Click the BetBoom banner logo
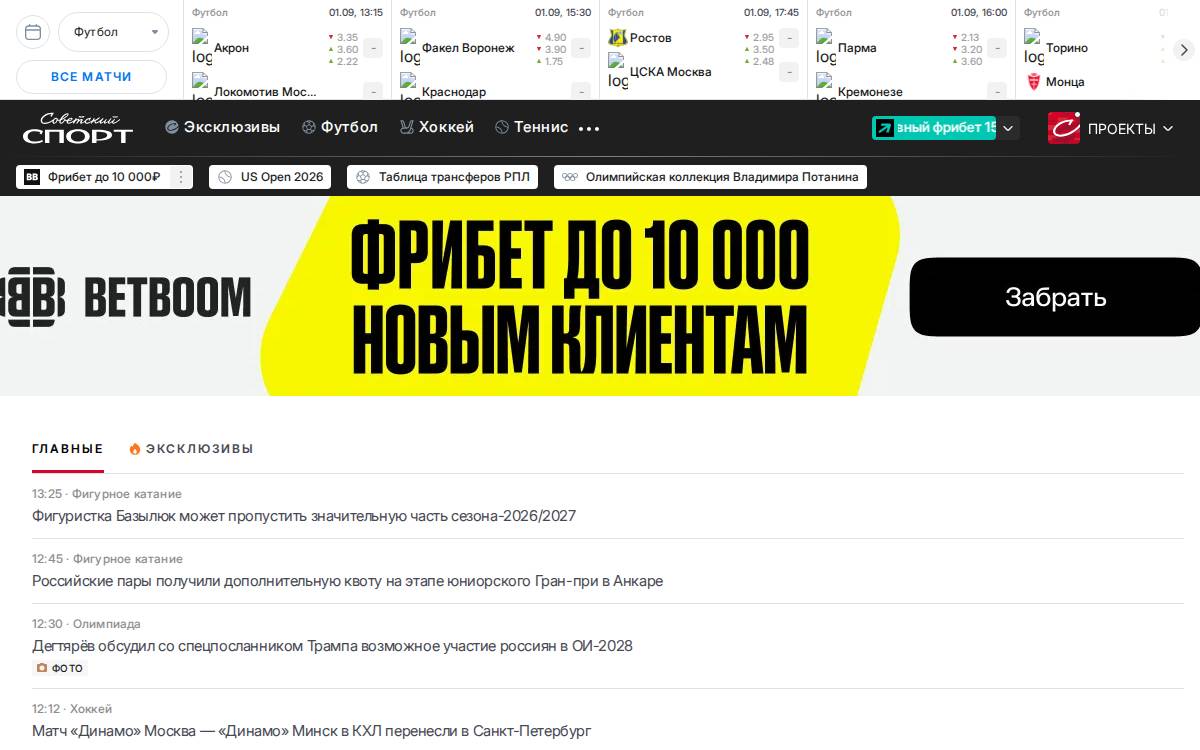 pos(126,297)
